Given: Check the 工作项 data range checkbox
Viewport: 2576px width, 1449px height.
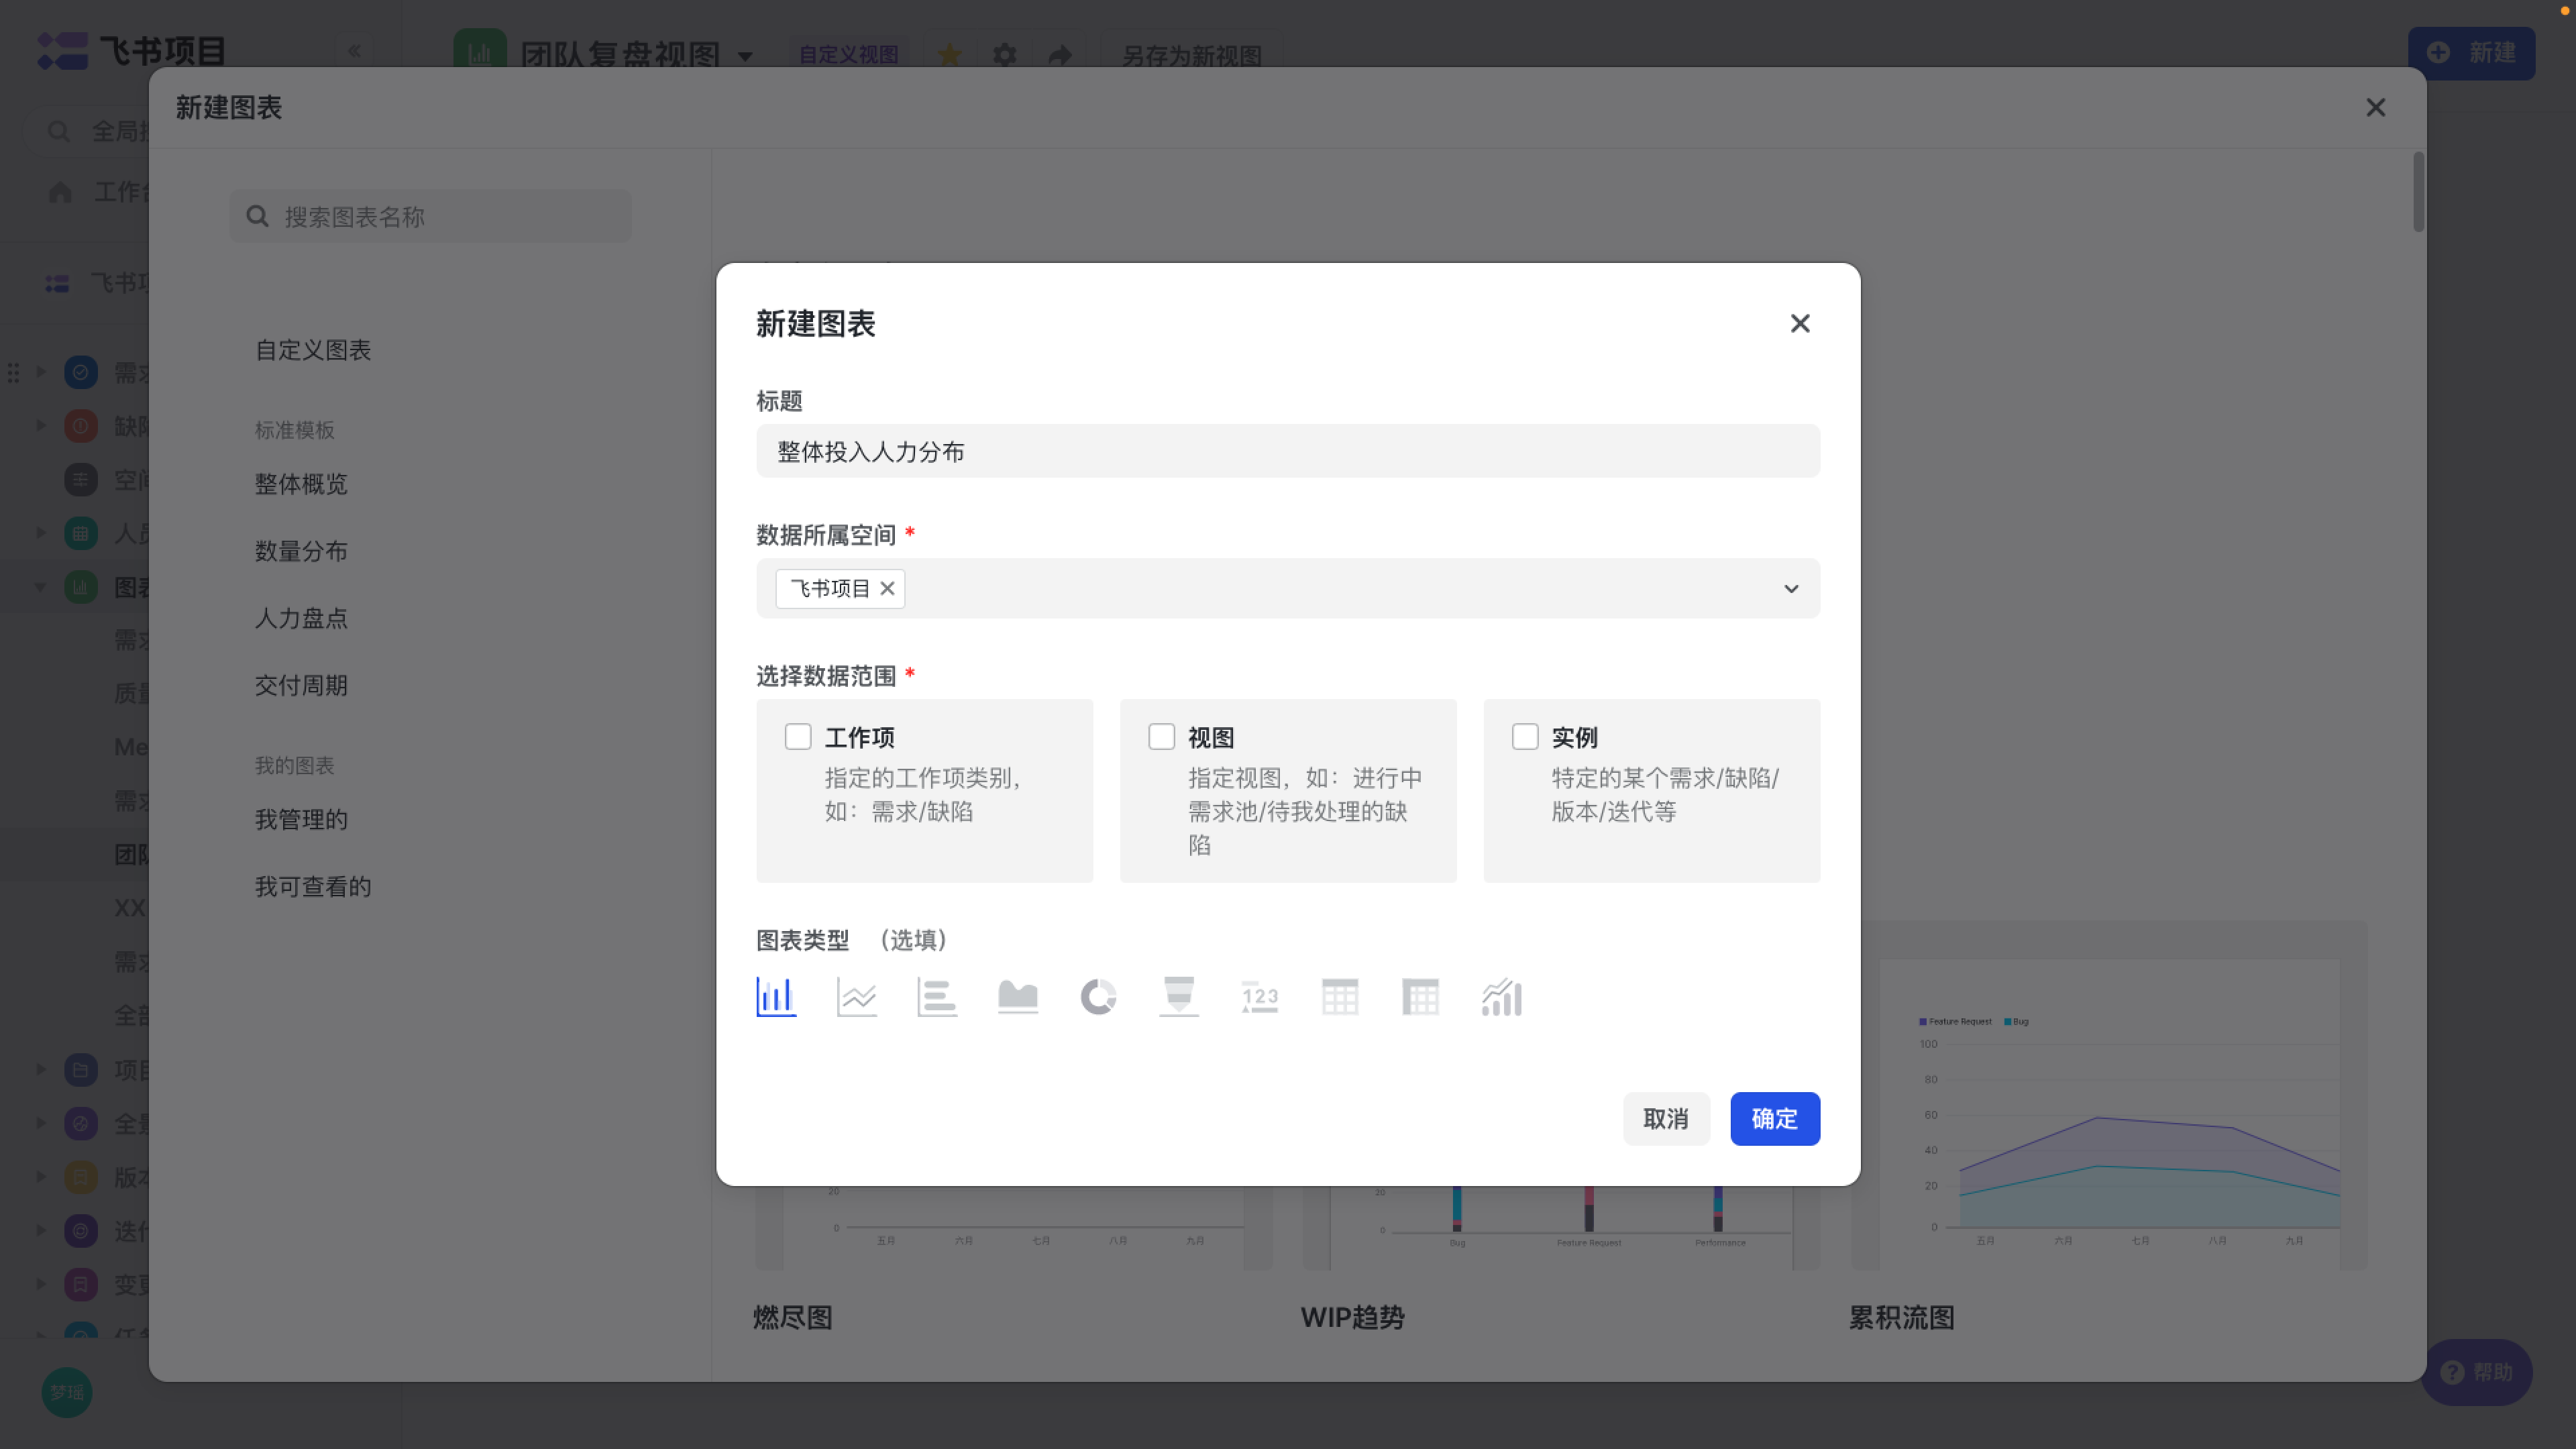Looking at the screenshot, I should click(x=798, y=737).
